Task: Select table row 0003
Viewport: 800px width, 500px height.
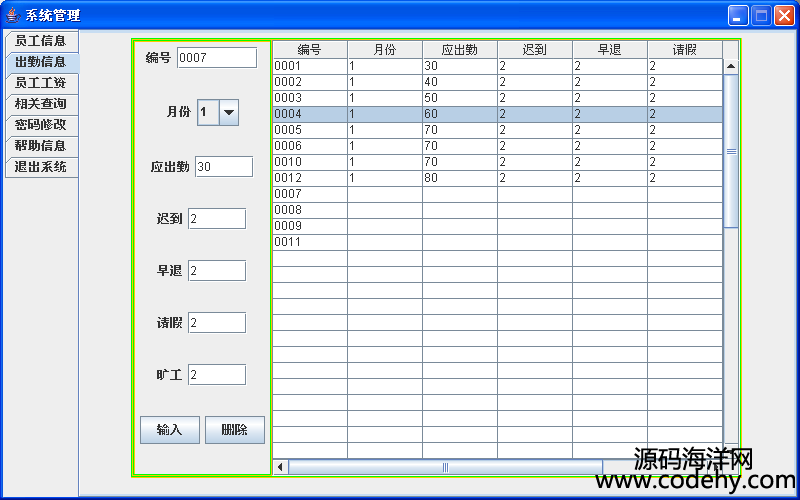Action: [x=497, y=98]
